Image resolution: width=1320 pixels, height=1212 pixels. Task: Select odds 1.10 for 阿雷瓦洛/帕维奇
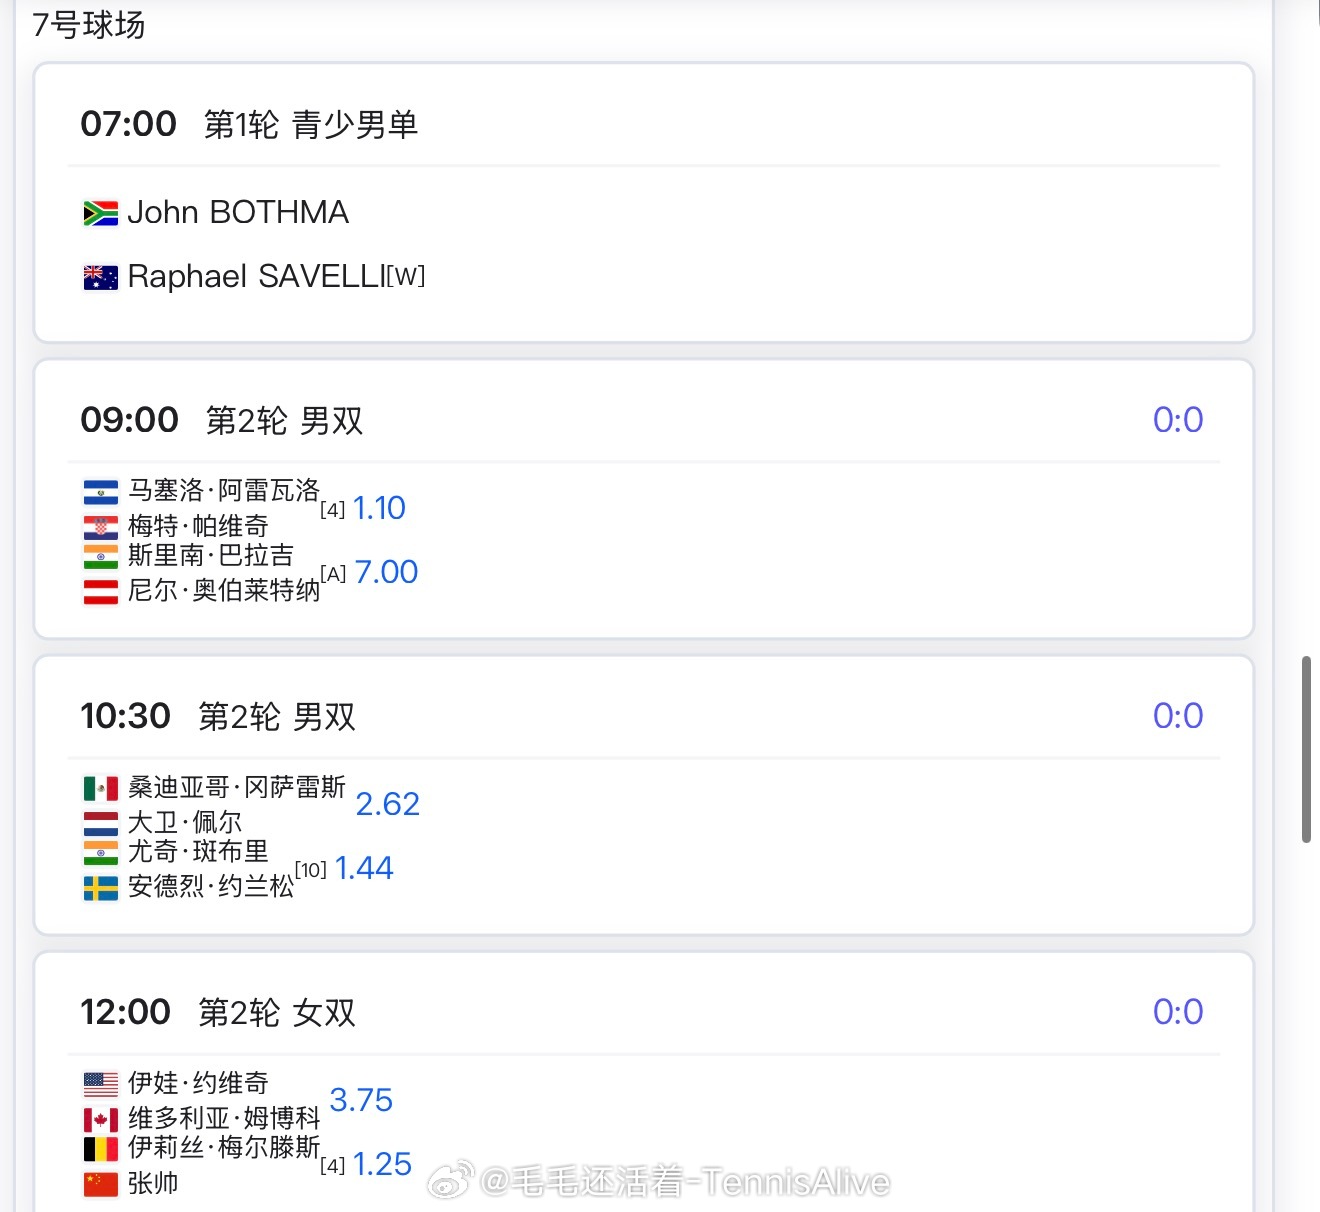pos(379,508)
